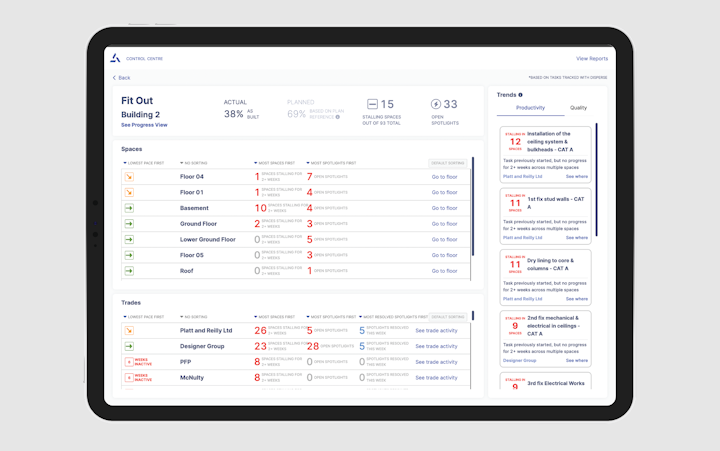Image resolution: width=720 pixels, height=451 pixels.
Task: Click Default Sorting button in Spaces
Action: pyautogui.click(x=446, y=162)
